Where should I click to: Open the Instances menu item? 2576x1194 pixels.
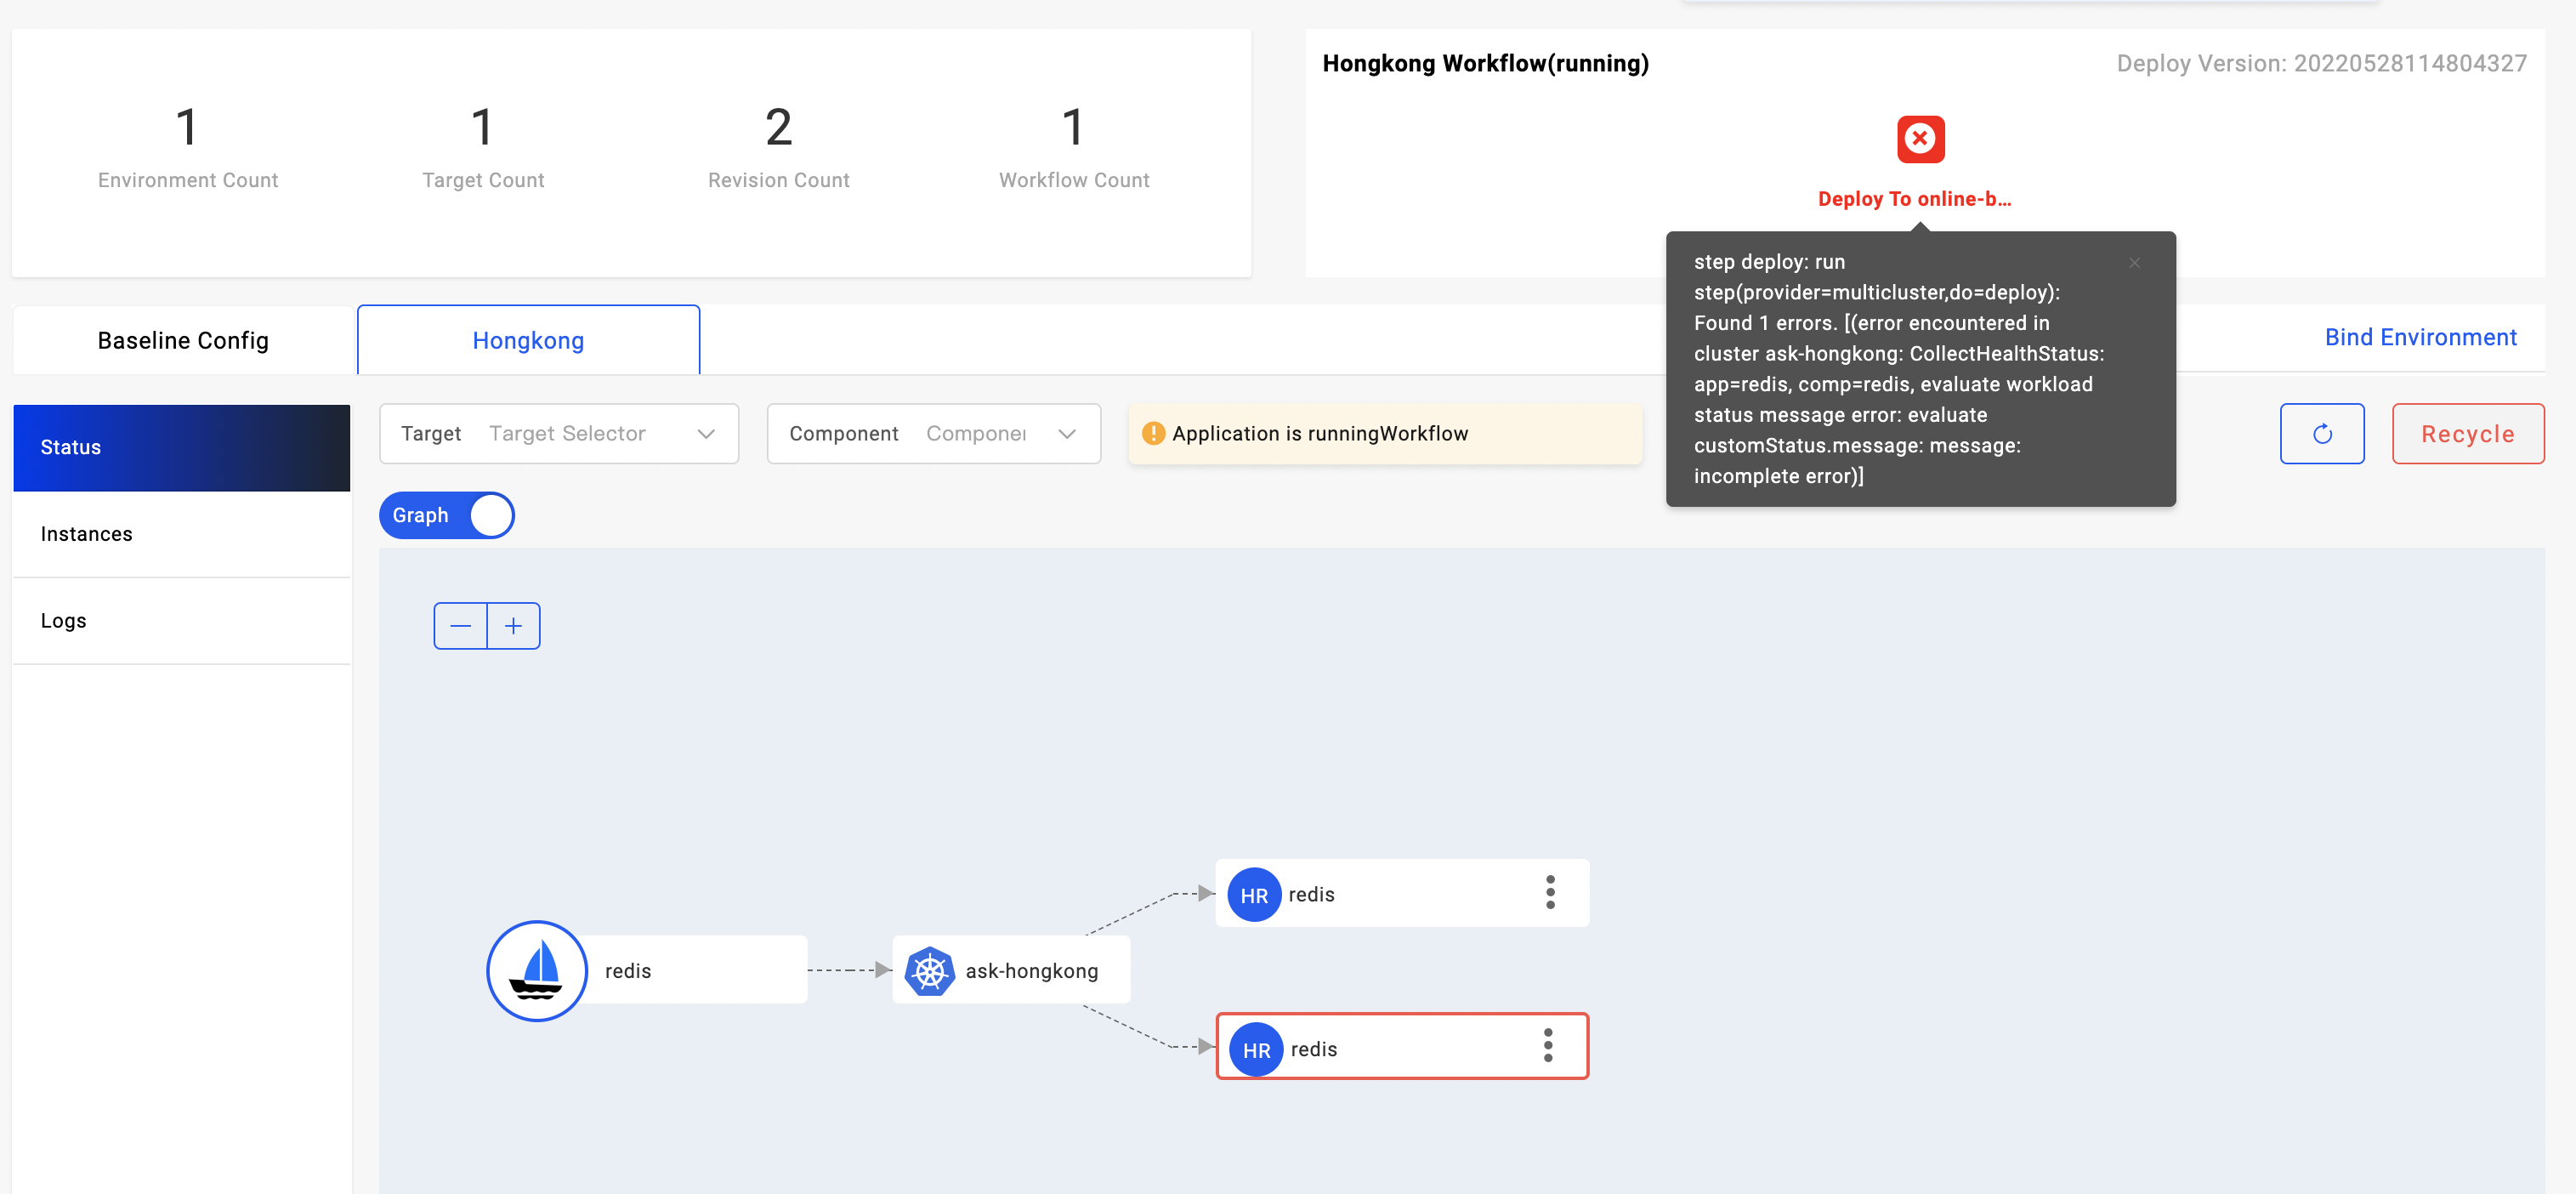point(182,535)
